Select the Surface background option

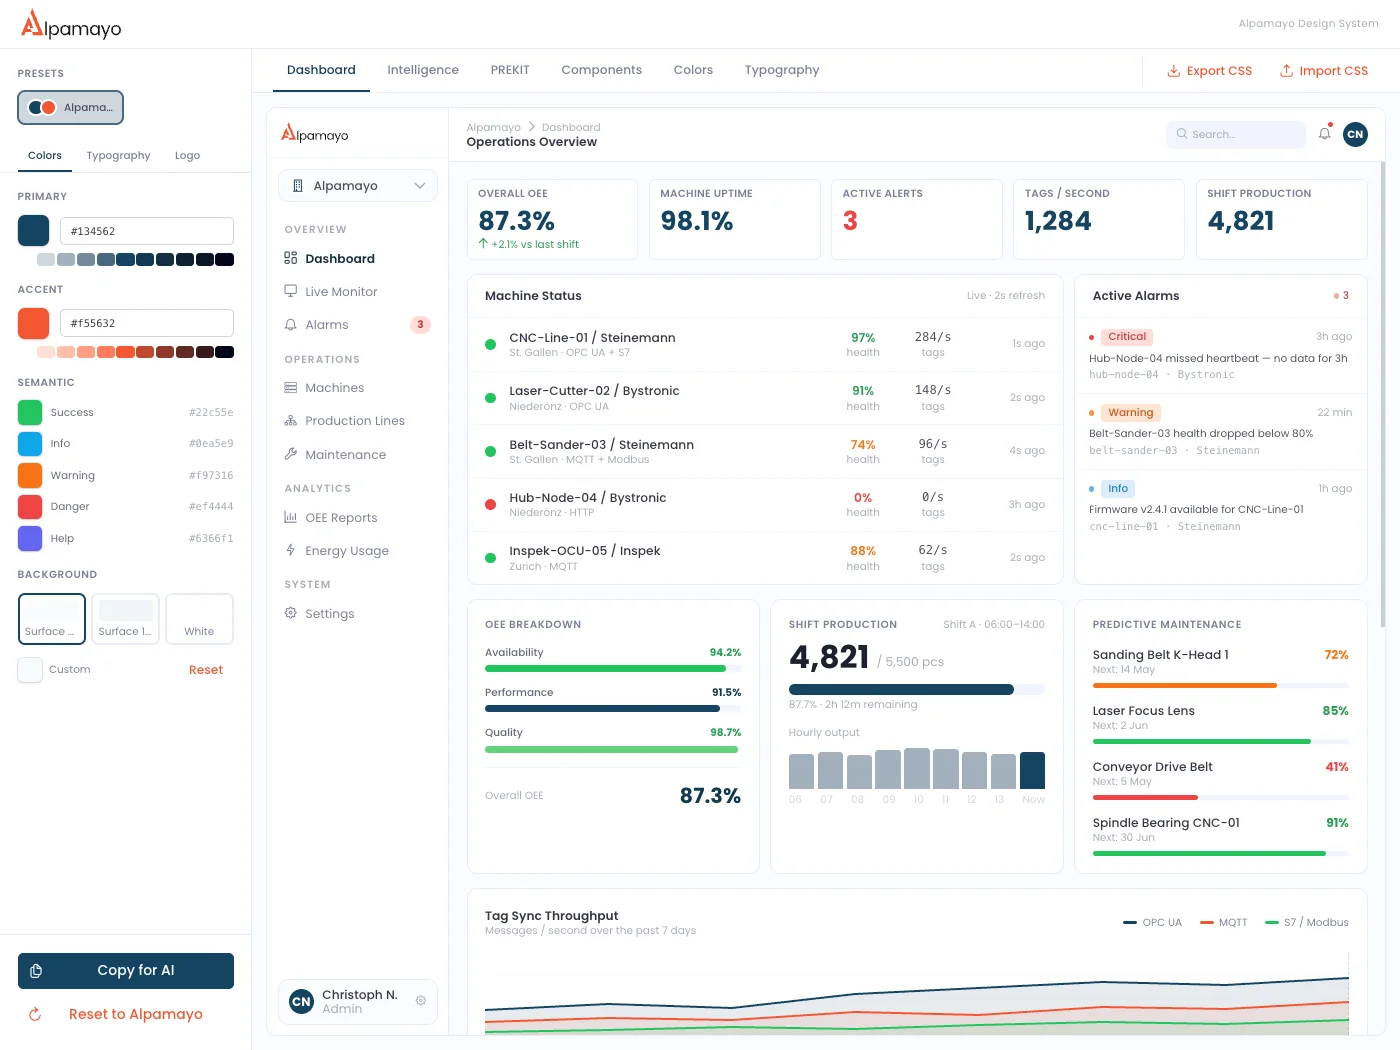click(x=52, y=619)
